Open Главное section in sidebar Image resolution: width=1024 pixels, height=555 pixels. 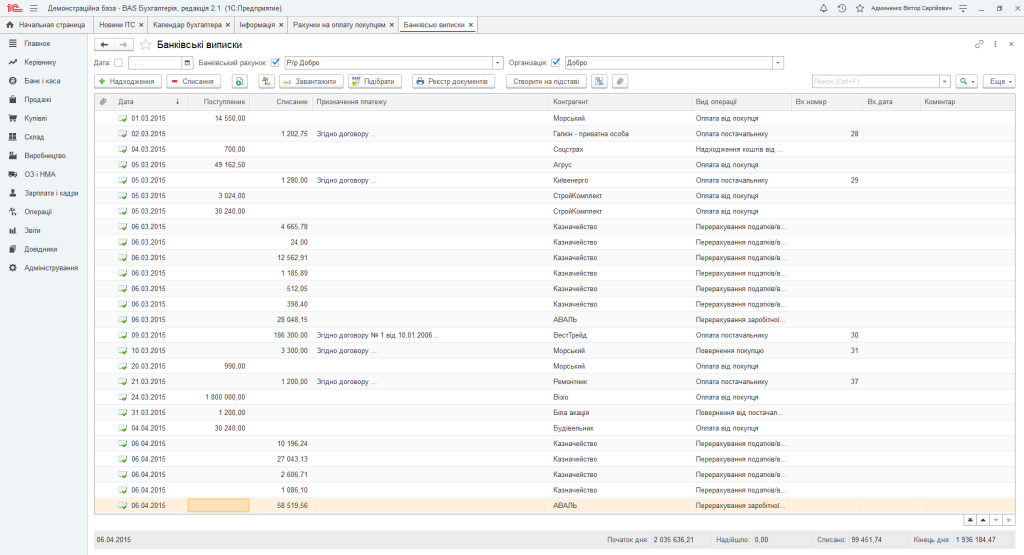click(x=37, y=44)
